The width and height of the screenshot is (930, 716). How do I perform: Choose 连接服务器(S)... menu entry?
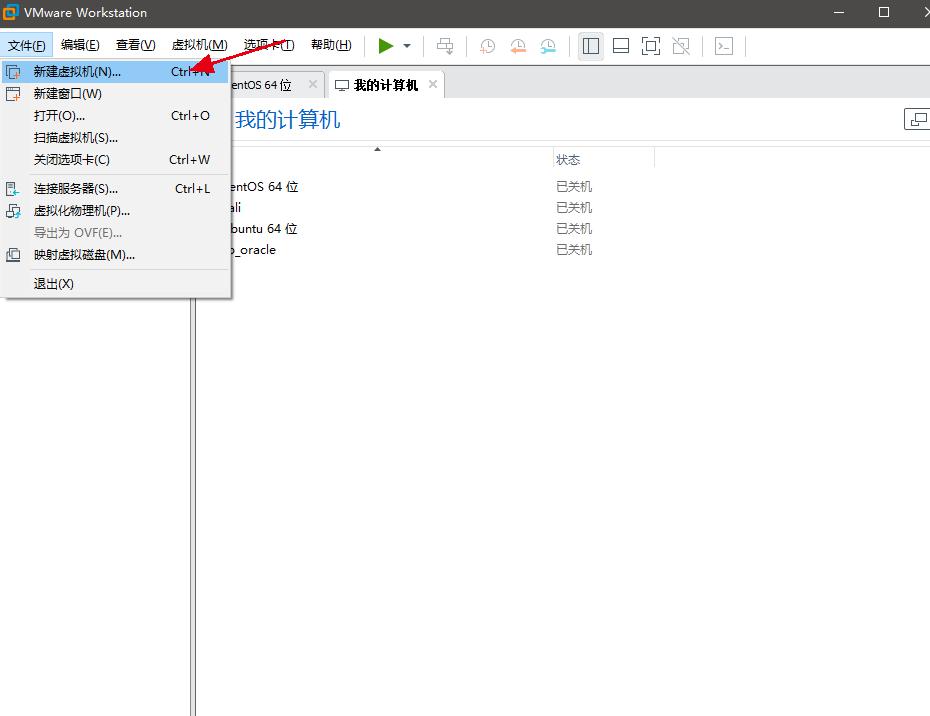116,189
